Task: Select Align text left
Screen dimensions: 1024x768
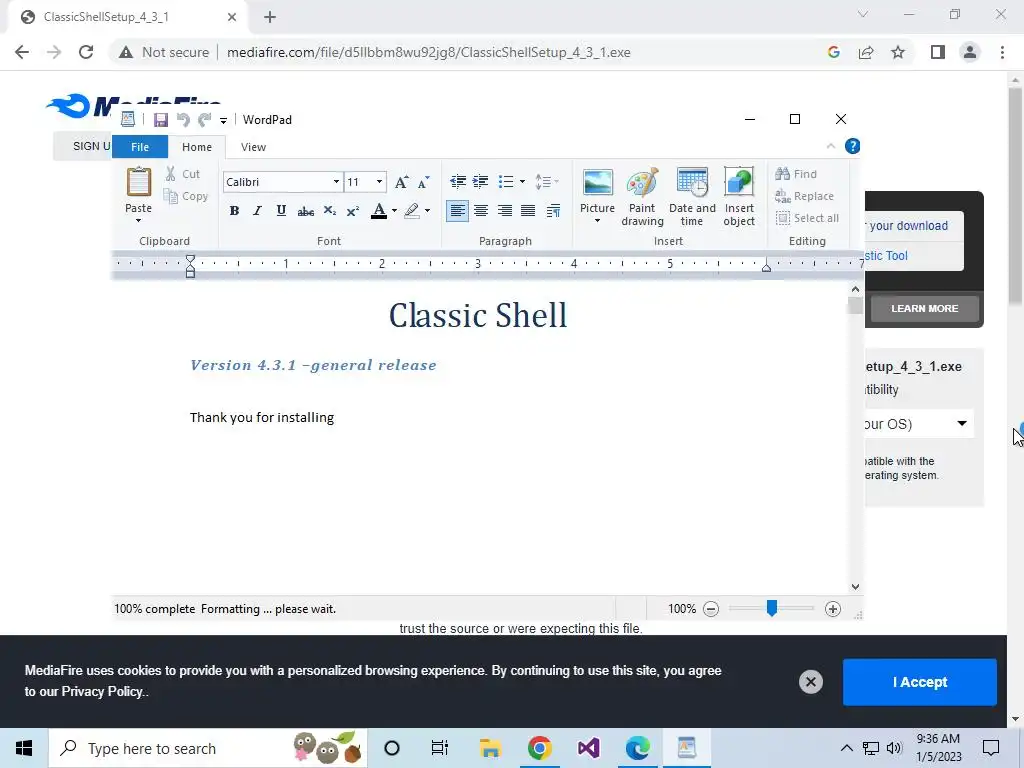Action: (457, 210)
